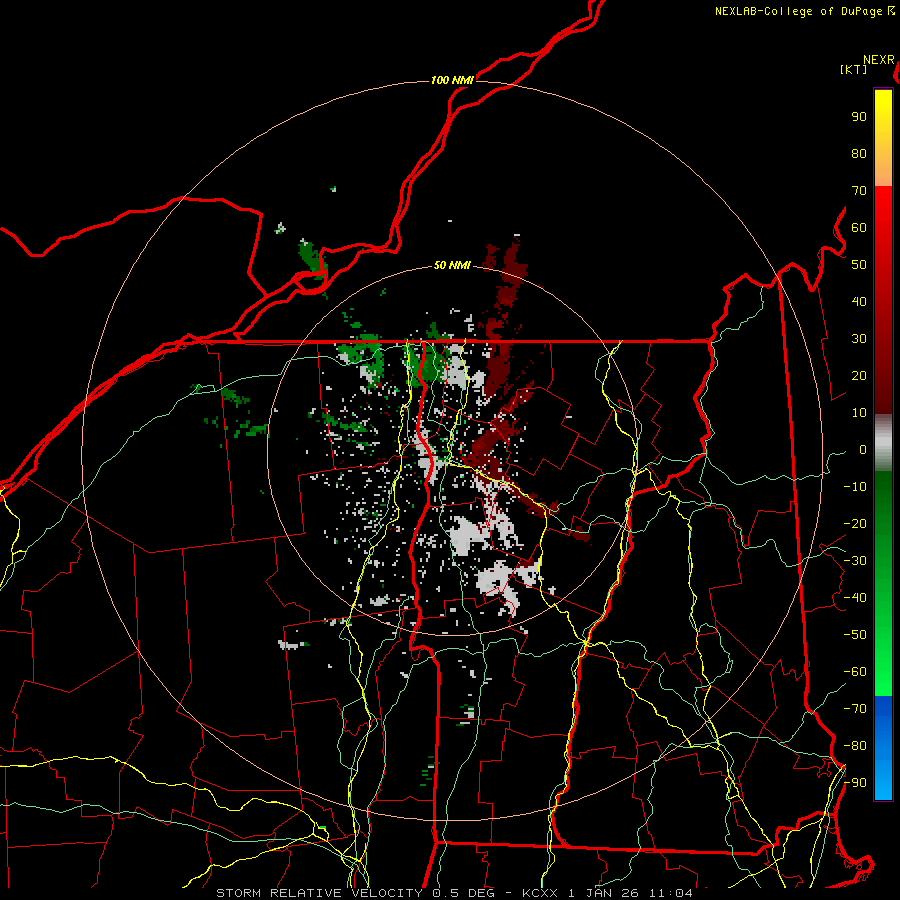This screenshot has height=900, width=900.
Task: Click the yellow segment of the color bar
Action: pos(883,138)
